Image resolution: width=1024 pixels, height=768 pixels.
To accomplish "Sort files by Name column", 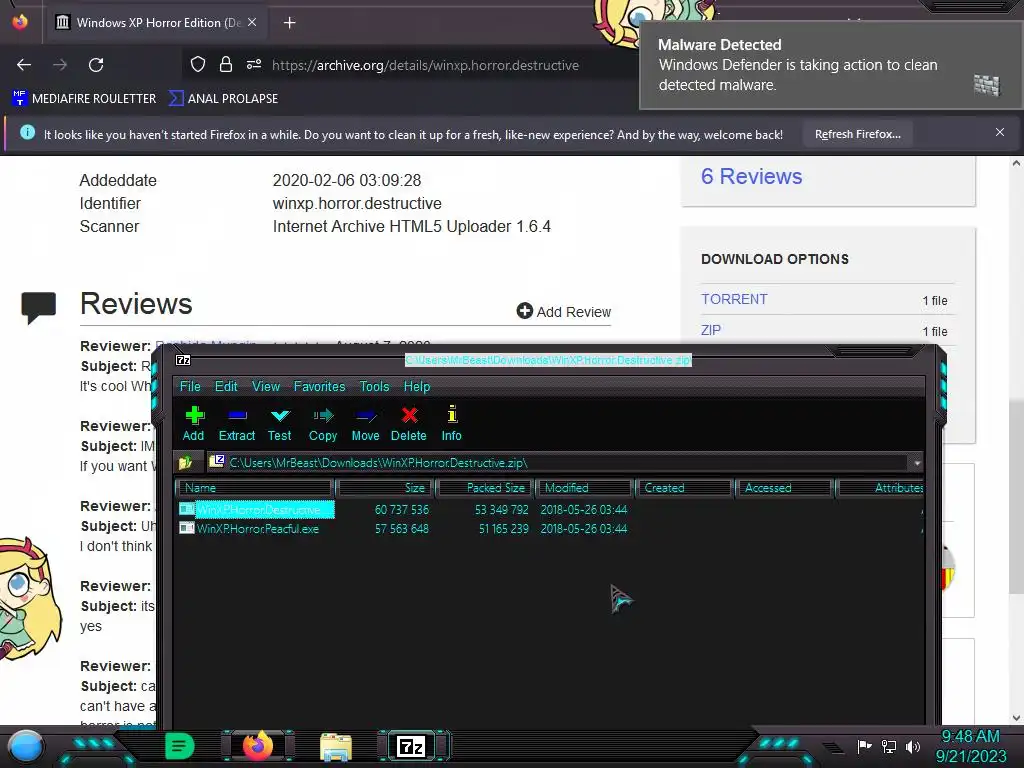I will [255, 488].
